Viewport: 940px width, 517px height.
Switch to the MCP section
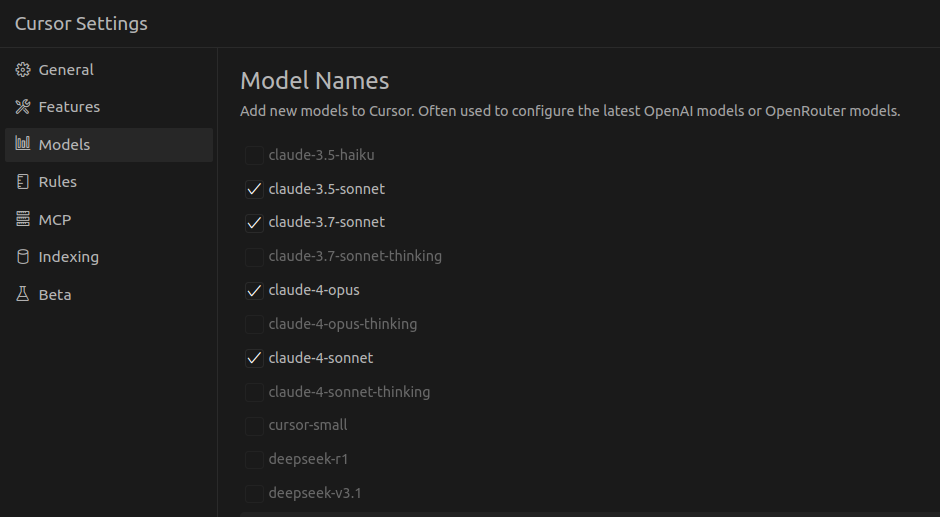point(109,220)
